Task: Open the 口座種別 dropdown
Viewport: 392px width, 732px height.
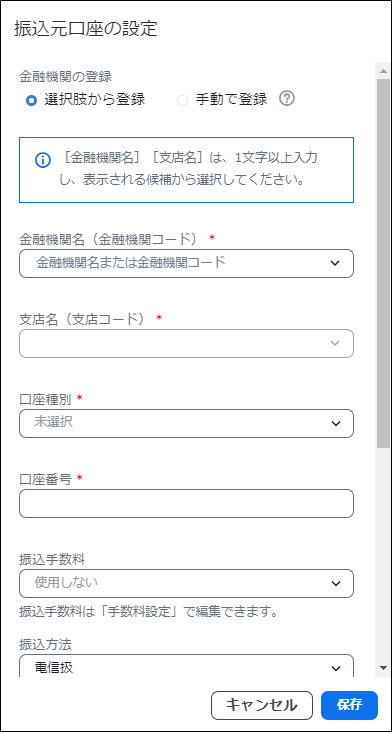Action: pyautogui.click(x=186, y=423)
